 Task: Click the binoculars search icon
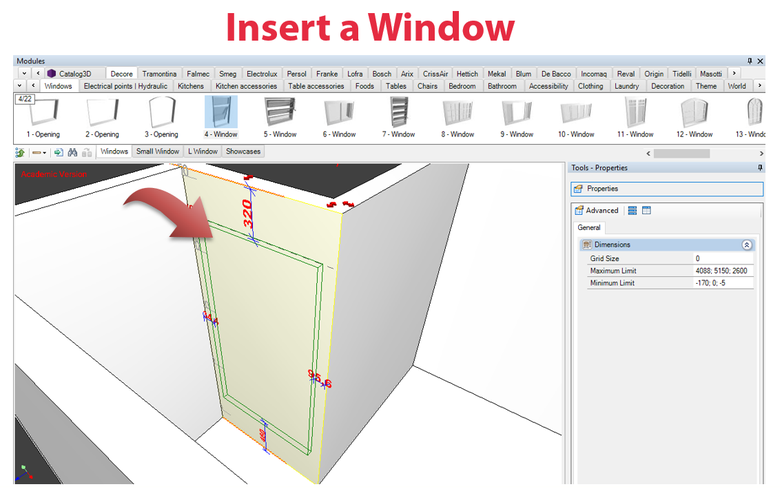[x=73, y=152]
